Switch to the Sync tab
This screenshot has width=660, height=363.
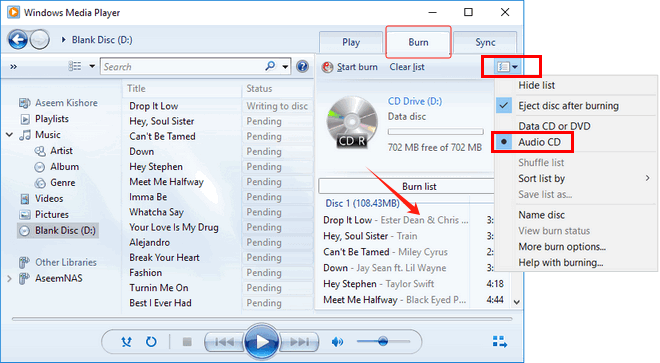(485, 42)
